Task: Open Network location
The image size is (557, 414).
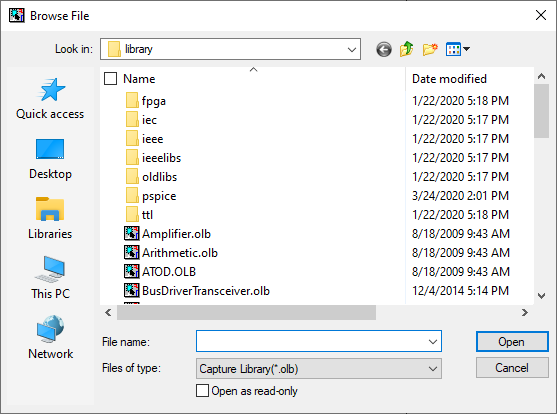Action: tap(50, 338)
